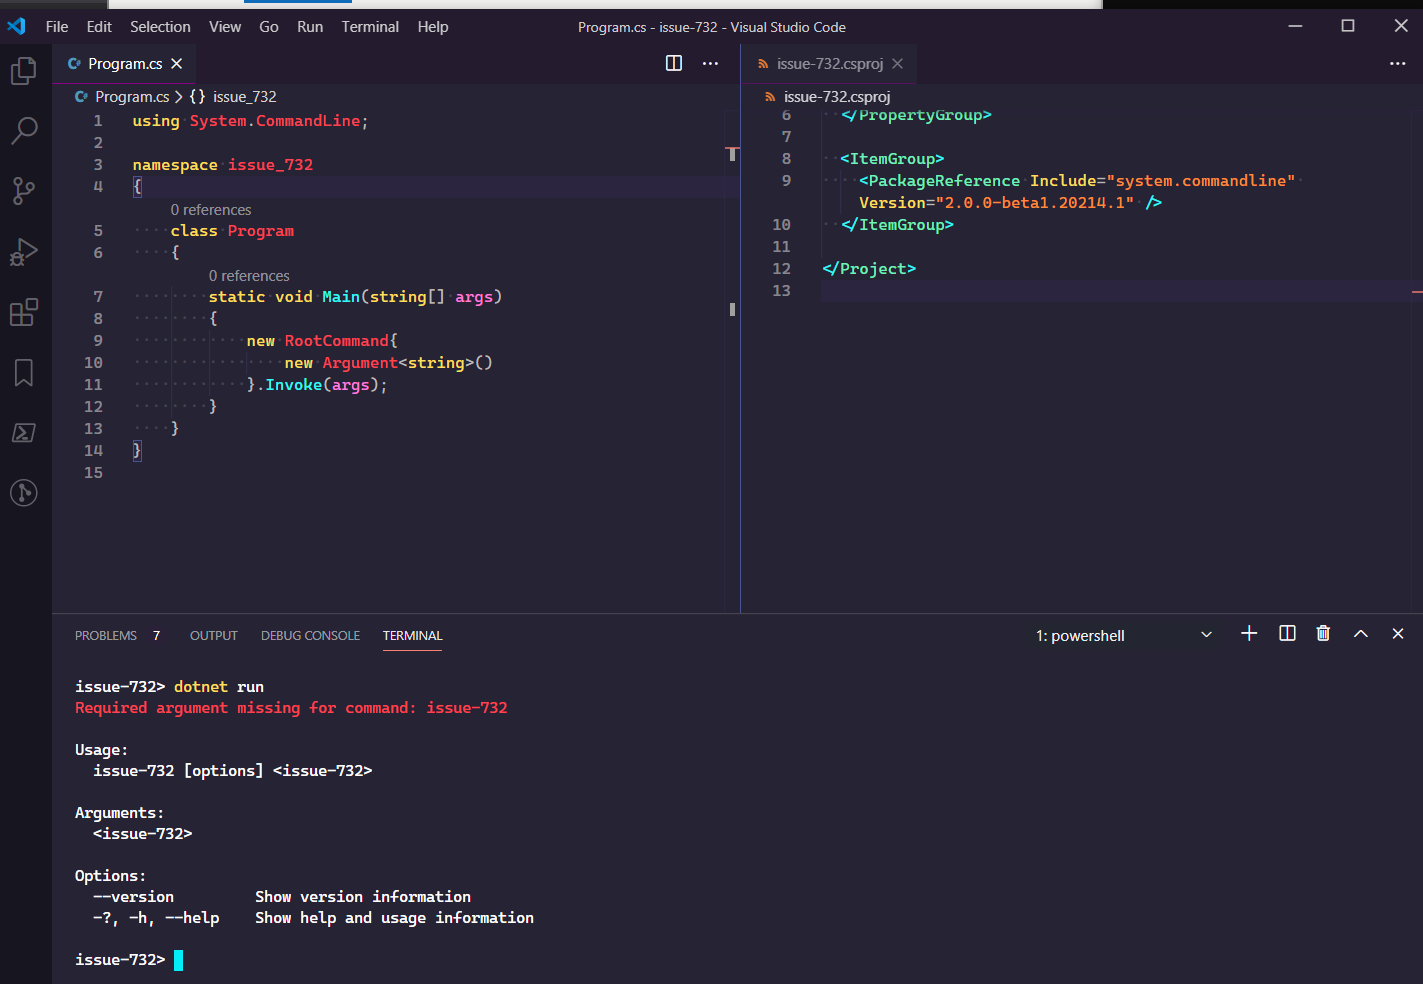1423x984 pixels.
Task: Open the Source Control view
Action: pos(24,190)
